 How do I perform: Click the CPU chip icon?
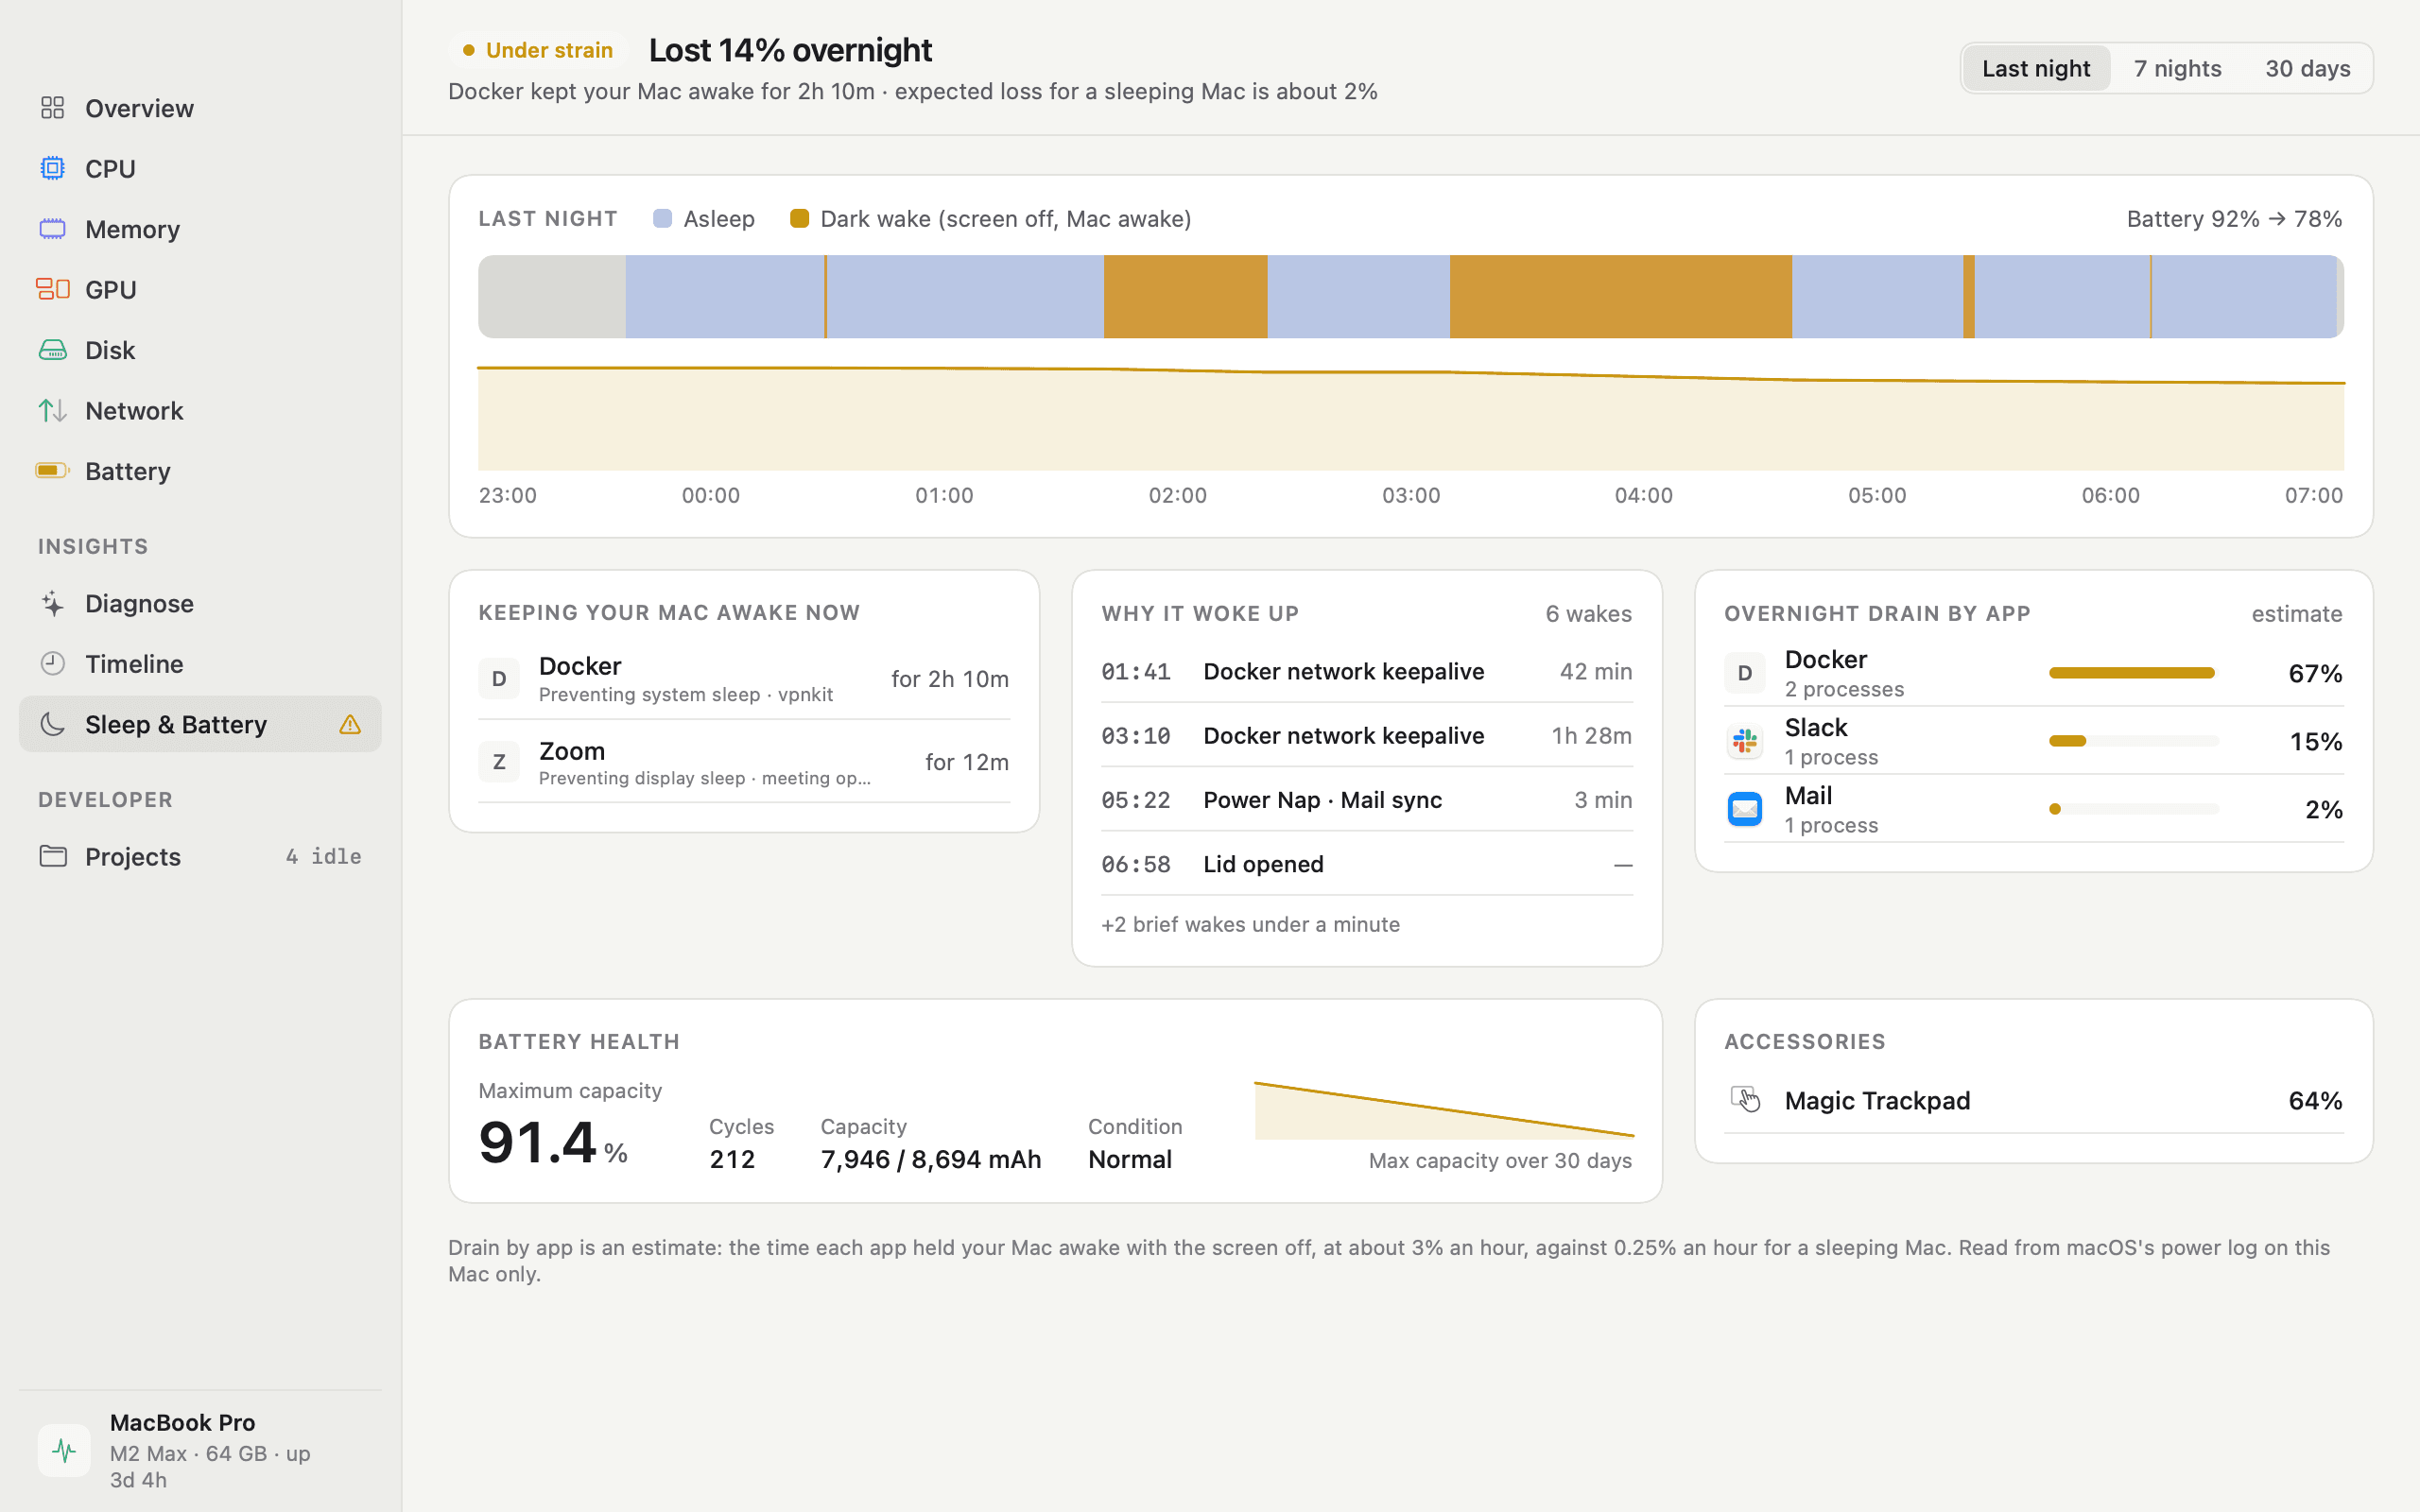click(53, 168)
